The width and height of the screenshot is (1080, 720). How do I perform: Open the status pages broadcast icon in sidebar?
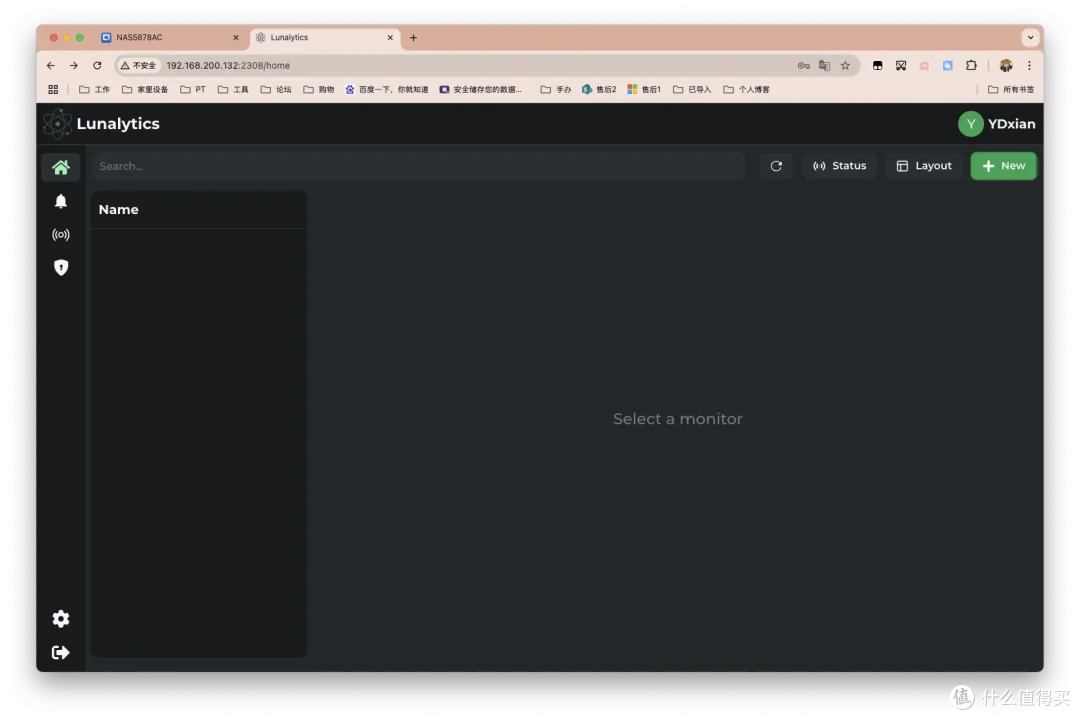pos(61,235)
